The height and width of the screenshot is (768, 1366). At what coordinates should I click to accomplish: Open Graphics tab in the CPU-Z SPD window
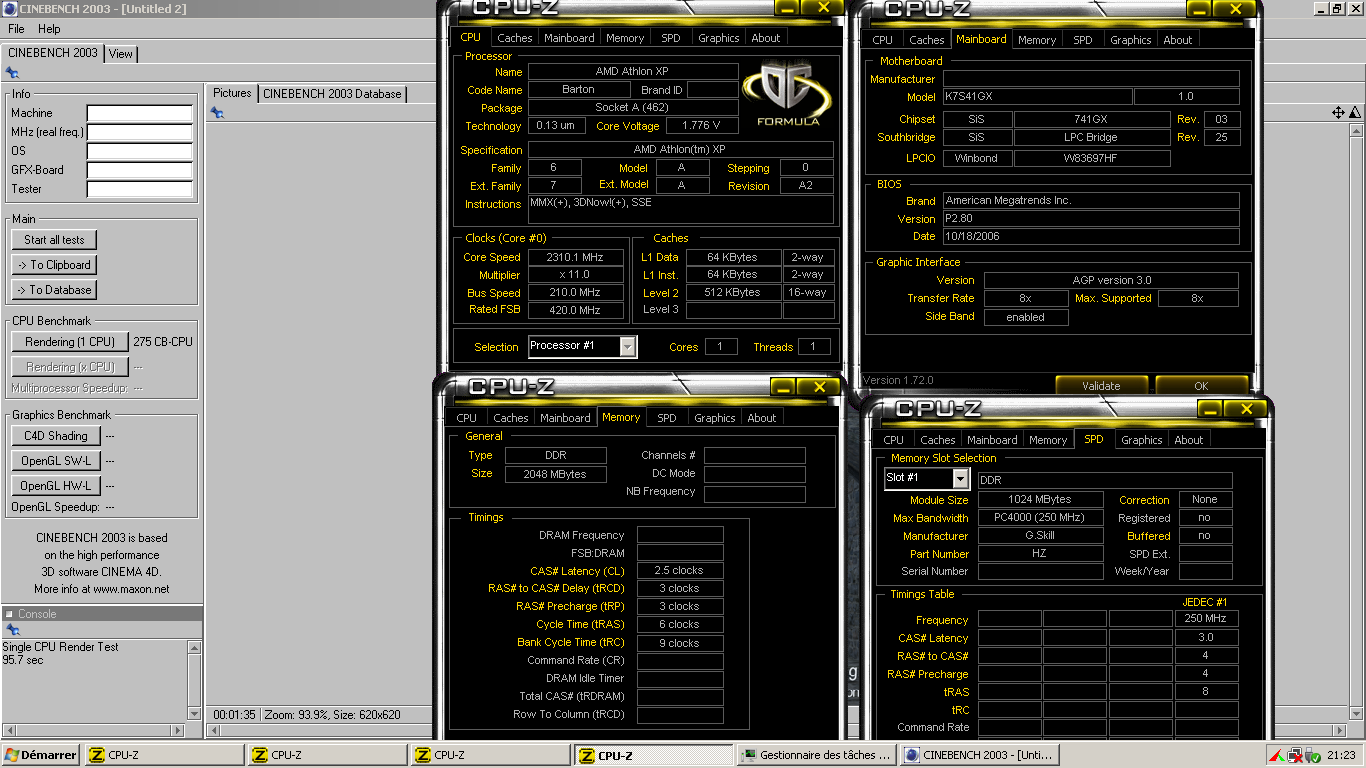pyautogui.click(x=1142, y=440)
